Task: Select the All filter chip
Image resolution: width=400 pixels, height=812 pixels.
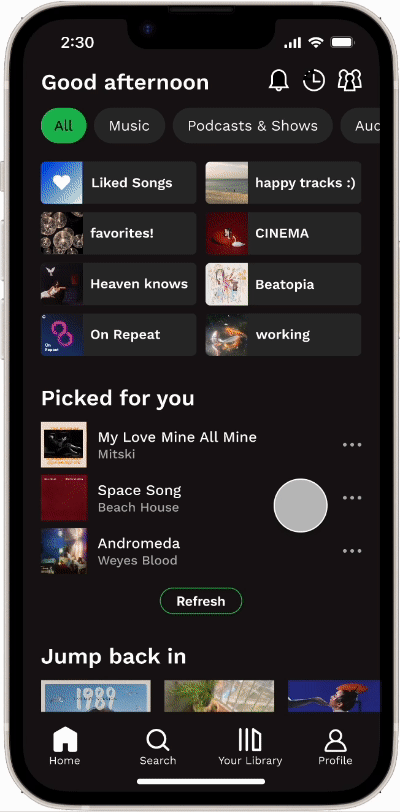Action: [x=64, y=125]
